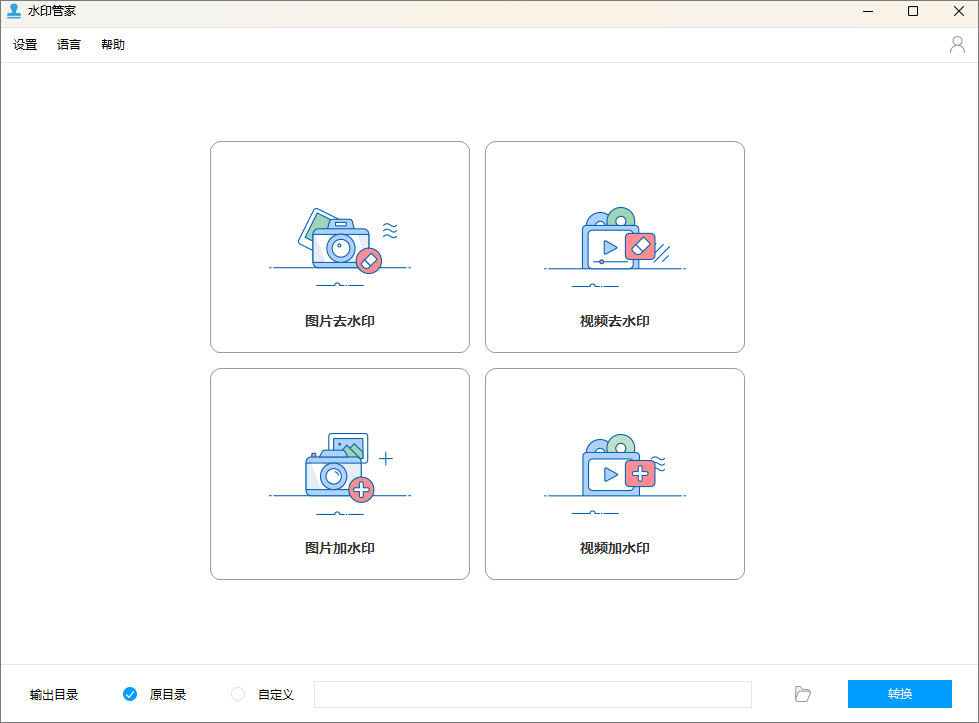Open the 图片去水印 tool

coord(339,247)
